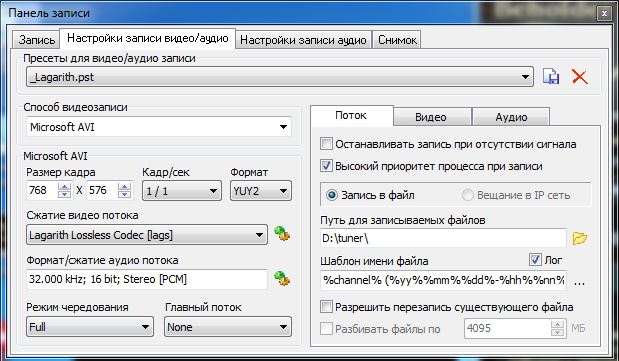Delete preset using the red X icon
This screenshot has width=619, height=361.
pos(580,76)
